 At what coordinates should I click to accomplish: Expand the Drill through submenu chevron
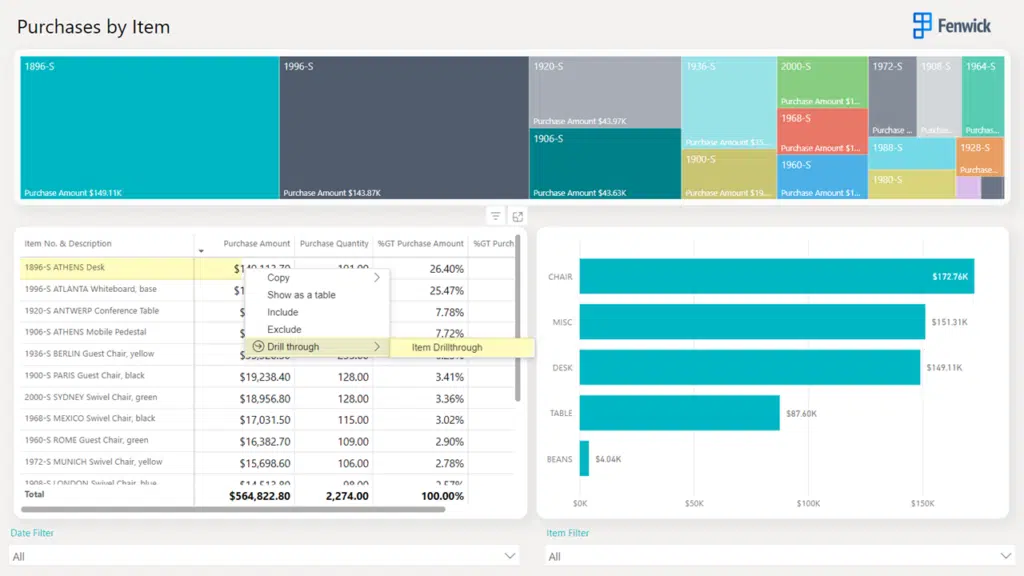click(x=377, y=347)
